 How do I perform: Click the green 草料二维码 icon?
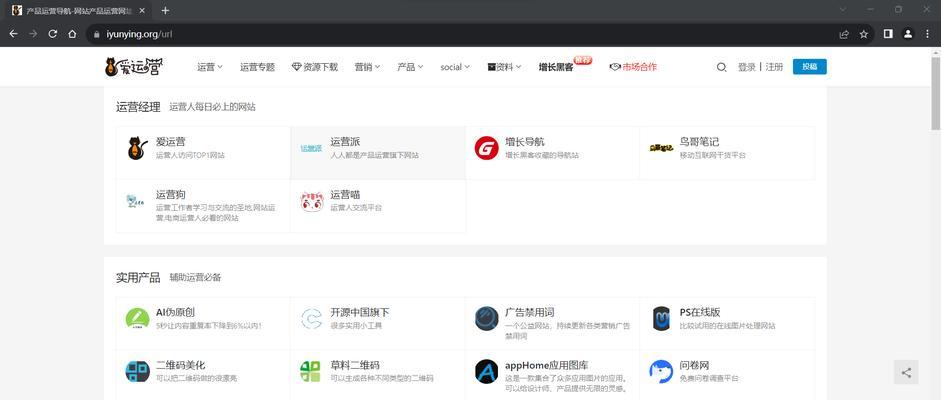point(310,372)
